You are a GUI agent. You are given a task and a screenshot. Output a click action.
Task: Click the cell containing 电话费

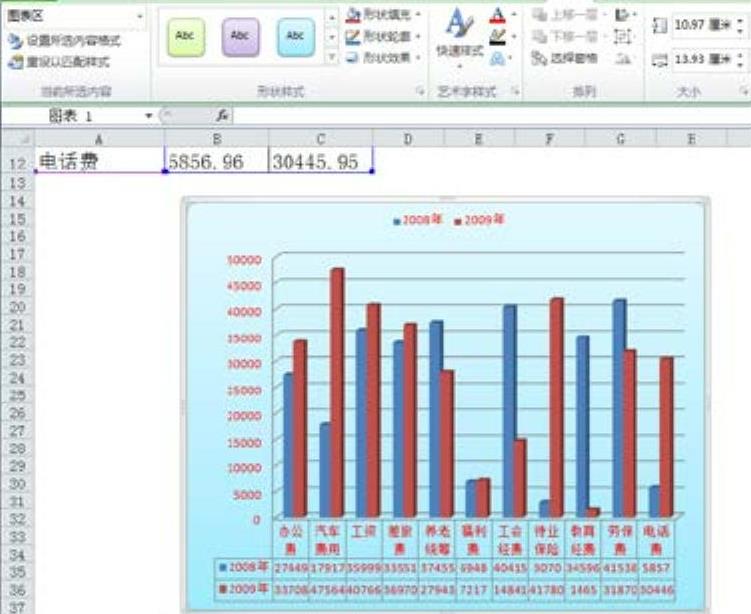tap(99, 161)
